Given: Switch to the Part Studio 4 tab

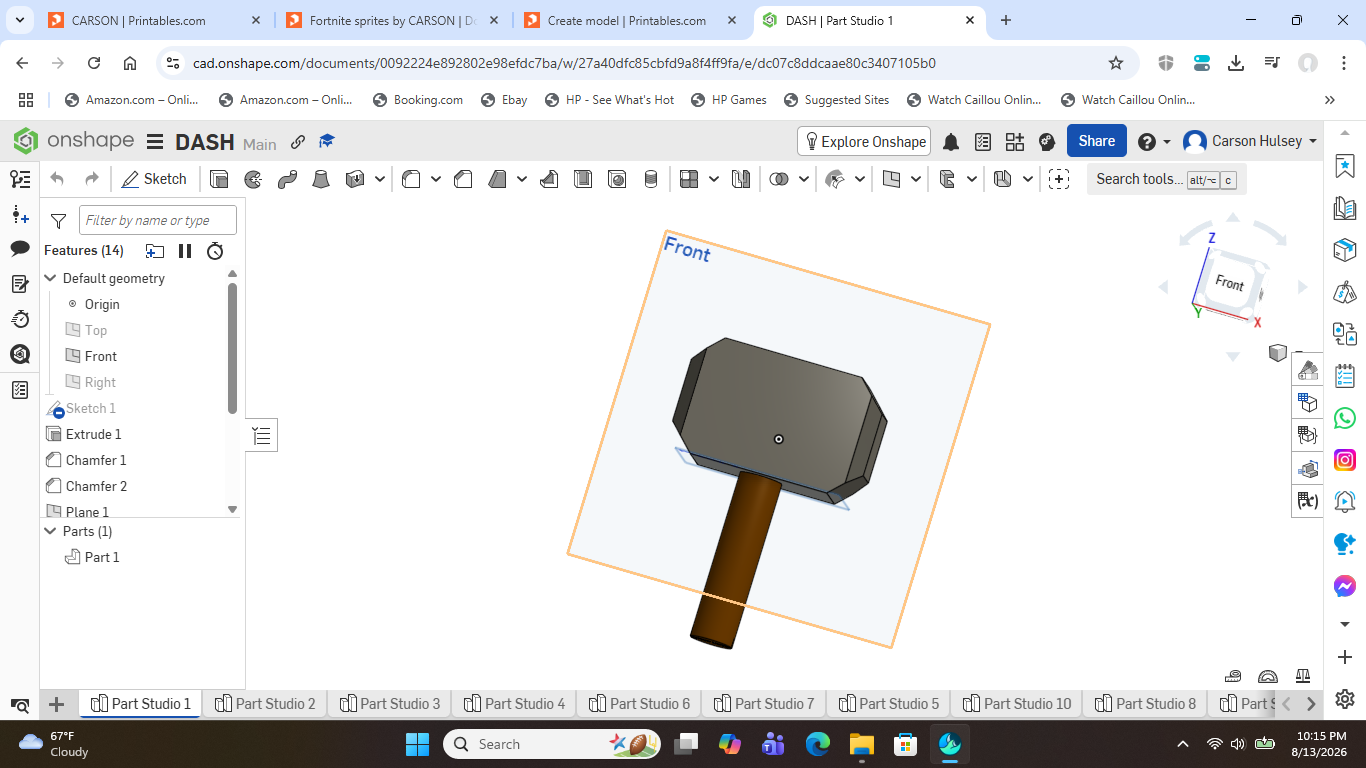Looking at the screenshot, I should [x=514, y=704].
